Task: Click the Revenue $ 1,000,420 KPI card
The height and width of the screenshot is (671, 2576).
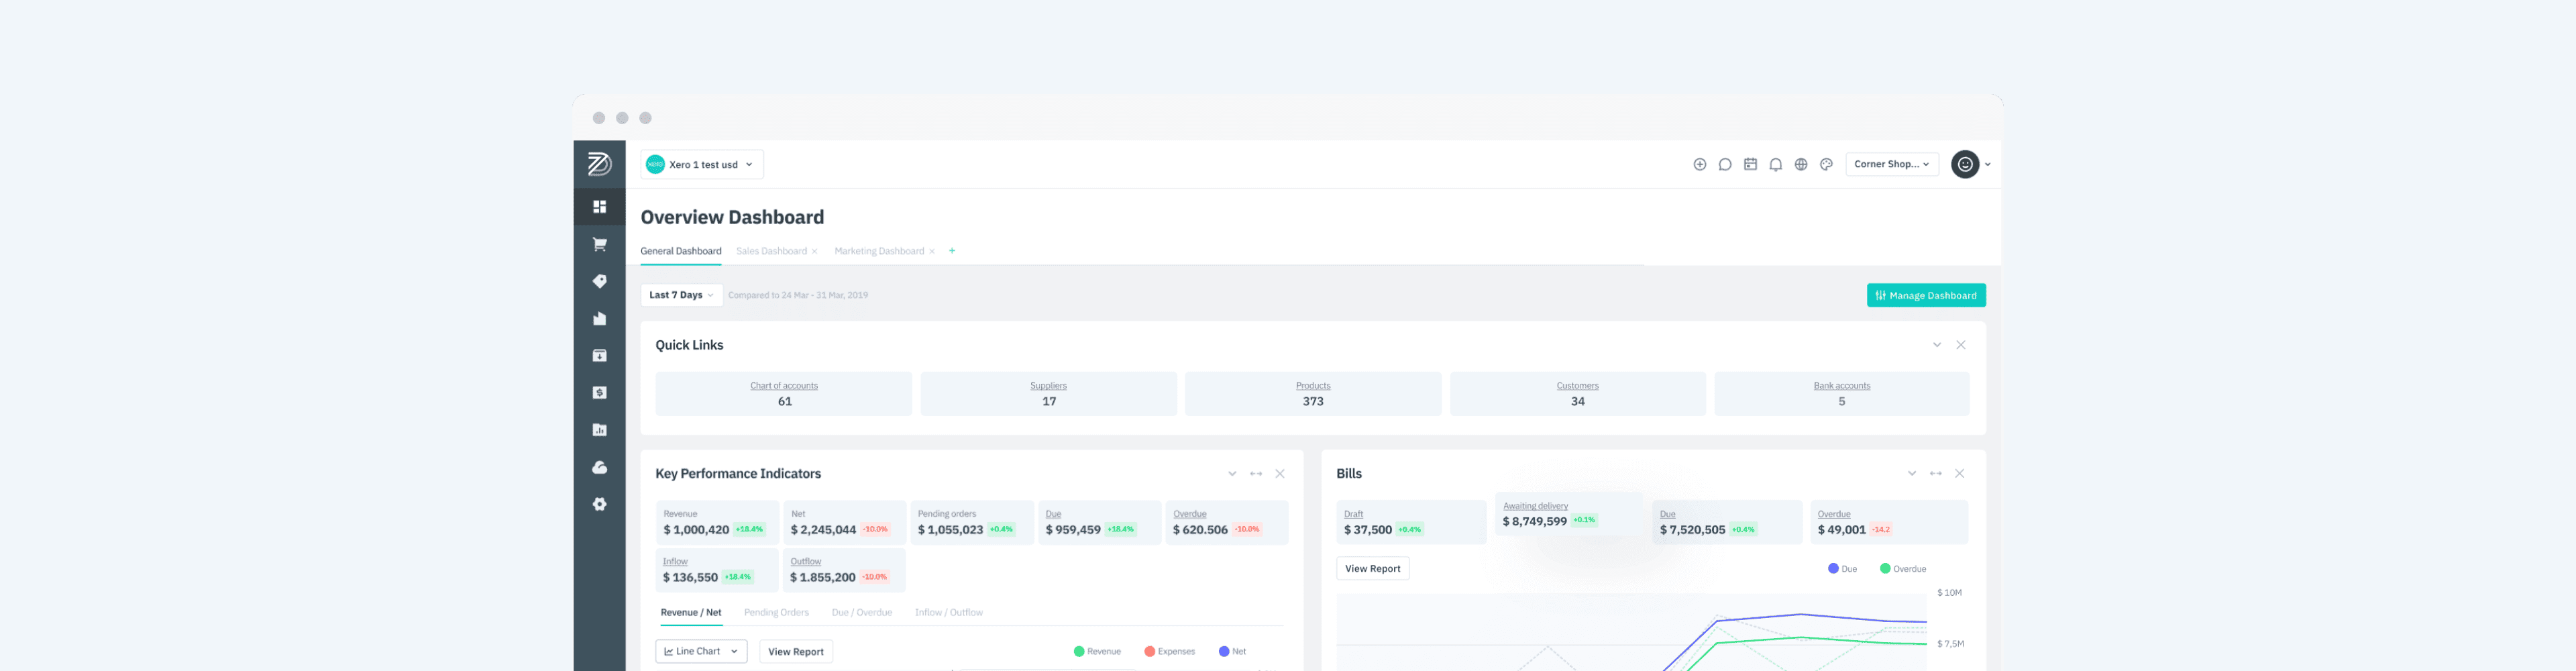Action: 716,522
